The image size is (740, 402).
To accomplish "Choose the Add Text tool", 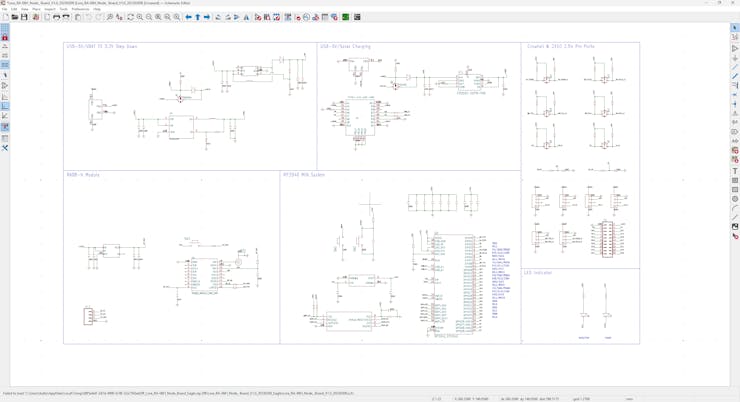I will [735, 171].
